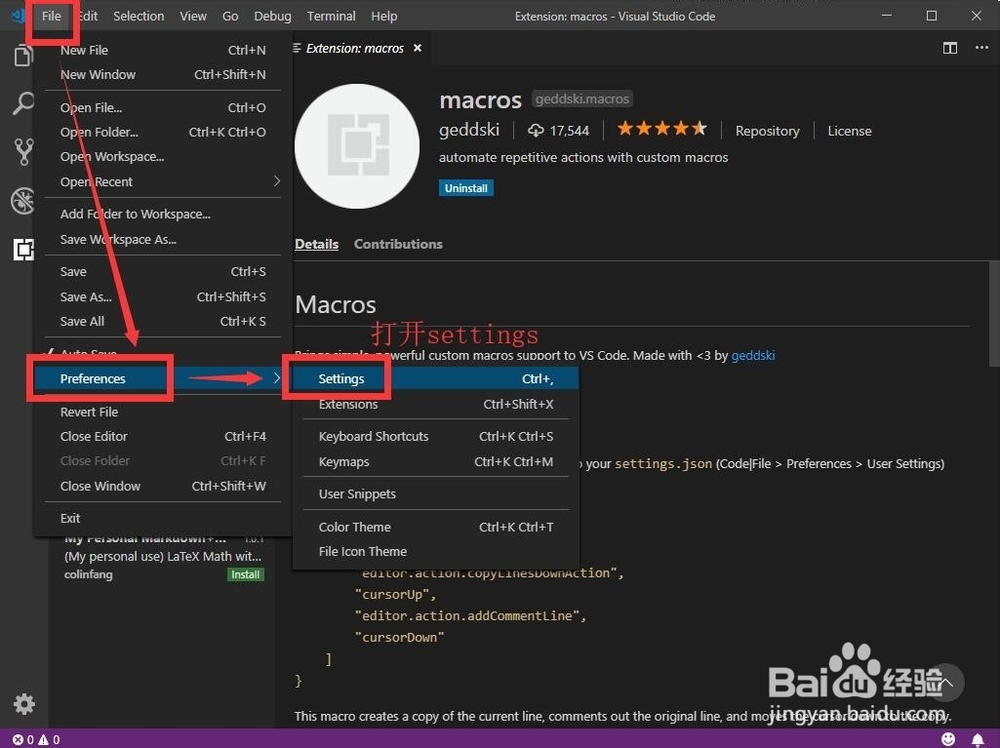This screenshot has height=748, width=1000.
Task: Choose File Icon Theme entry
Action: [436, 552]
